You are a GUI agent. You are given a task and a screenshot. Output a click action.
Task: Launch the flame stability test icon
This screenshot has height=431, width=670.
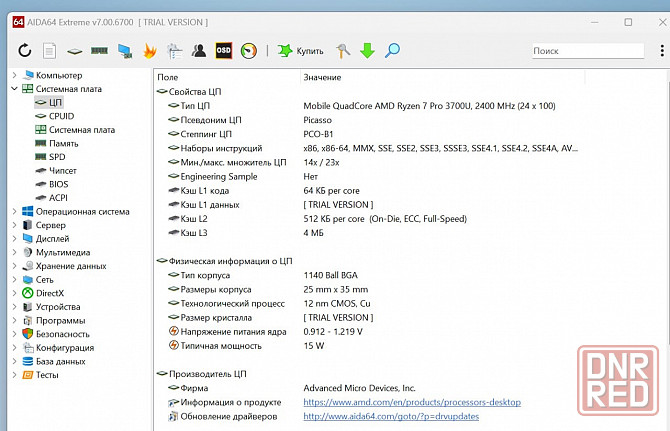(150, 50)
